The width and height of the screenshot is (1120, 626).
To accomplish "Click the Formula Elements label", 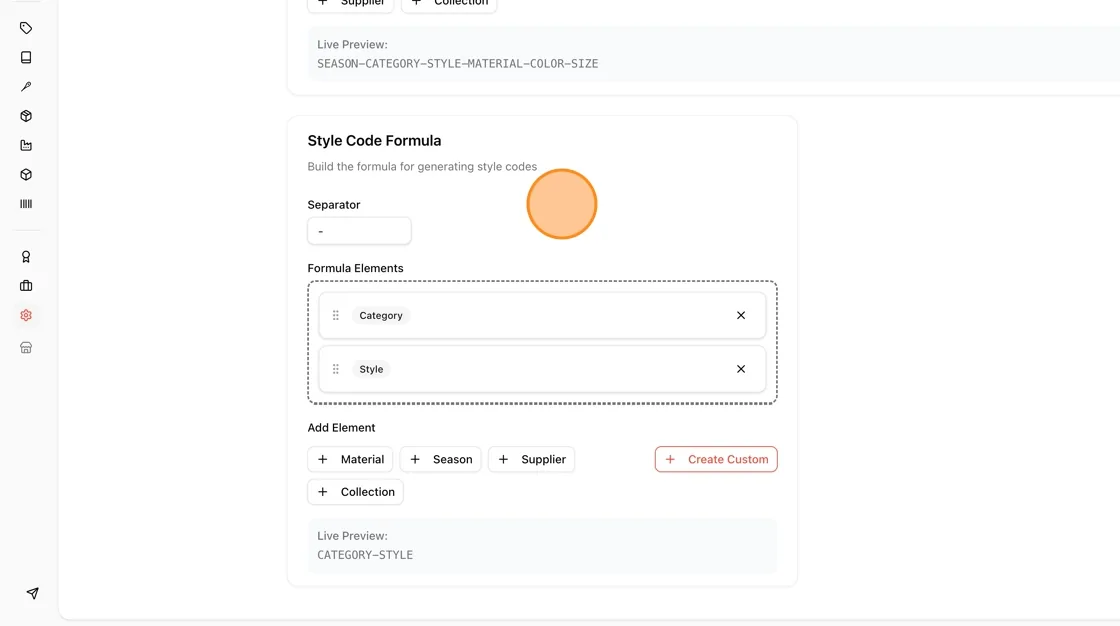I will click(356, 268).
